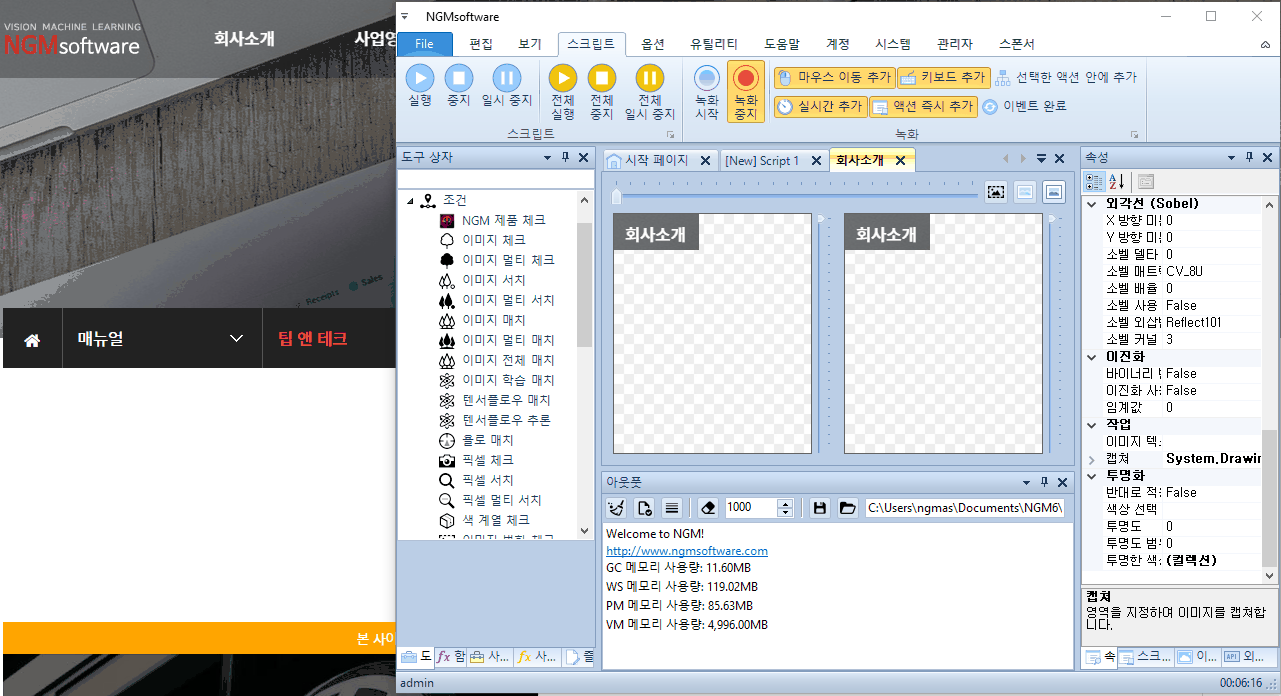Click the alphabetical sort icon in 속성
Viewport: 1281px width, 696px height.
click(1117, 181)
